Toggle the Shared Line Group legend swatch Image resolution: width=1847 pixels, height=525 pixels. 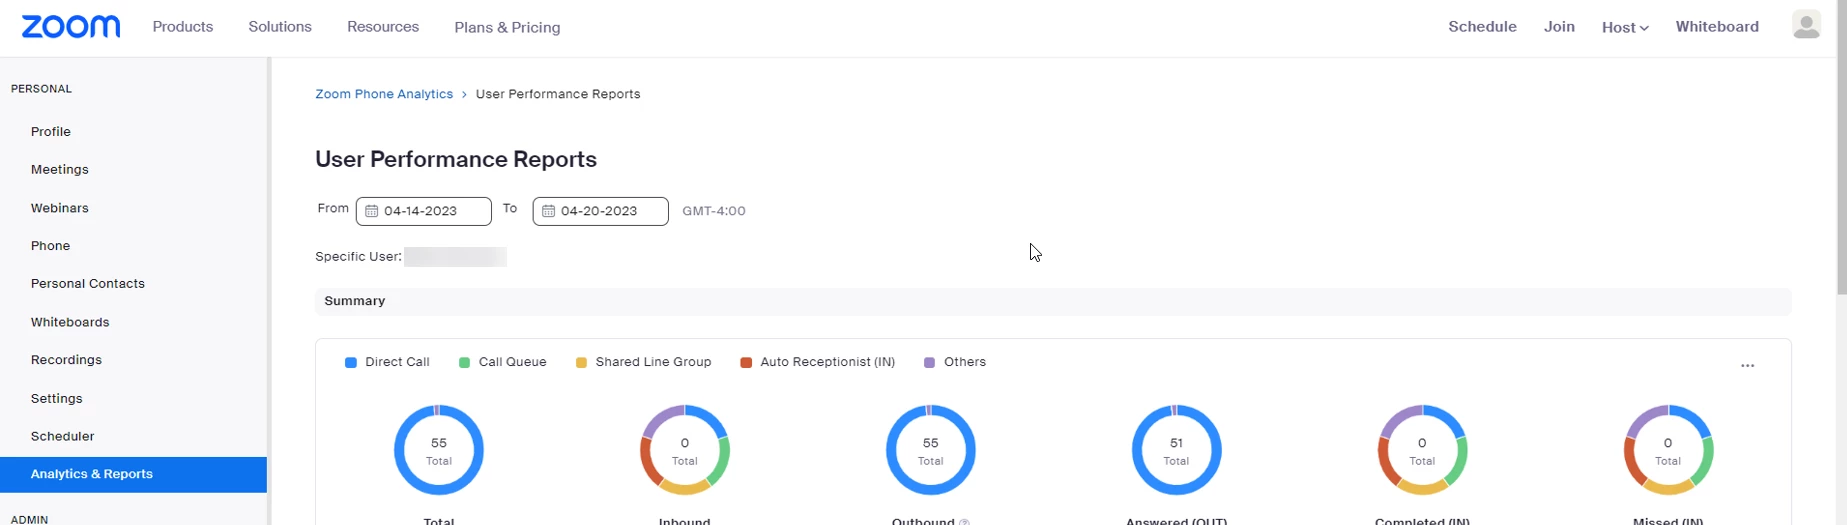(581, 363)
